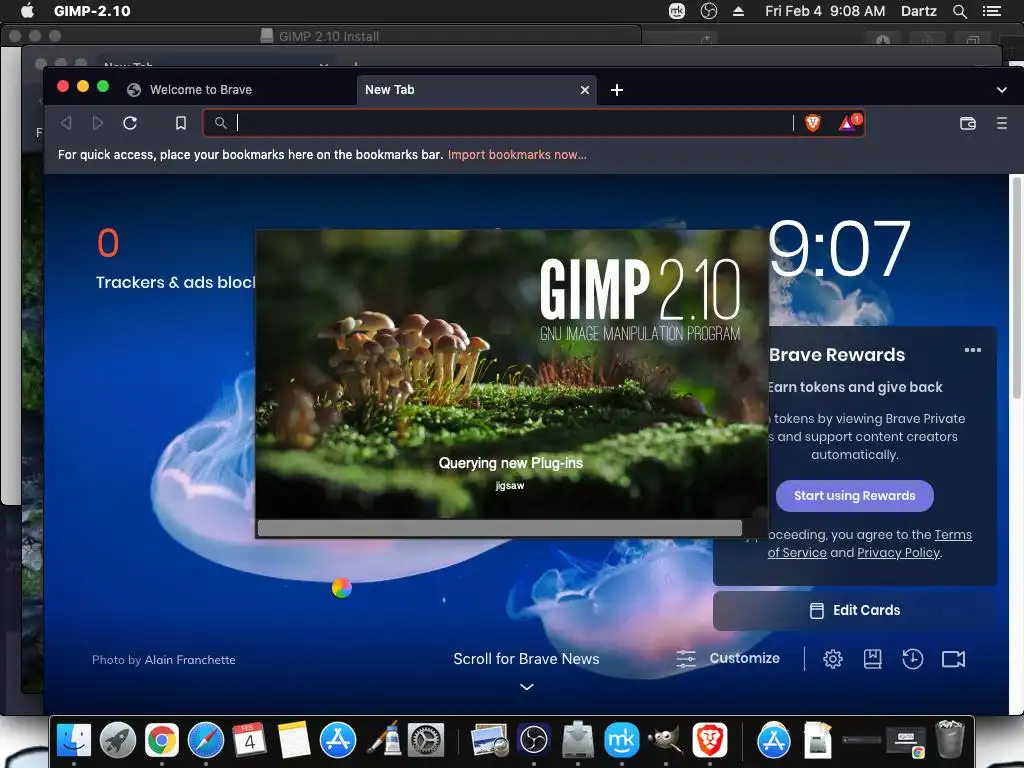Screen dimensions: 1024x768
Task: Click the OBS status icon in menu bar
Action: point(709,10)
